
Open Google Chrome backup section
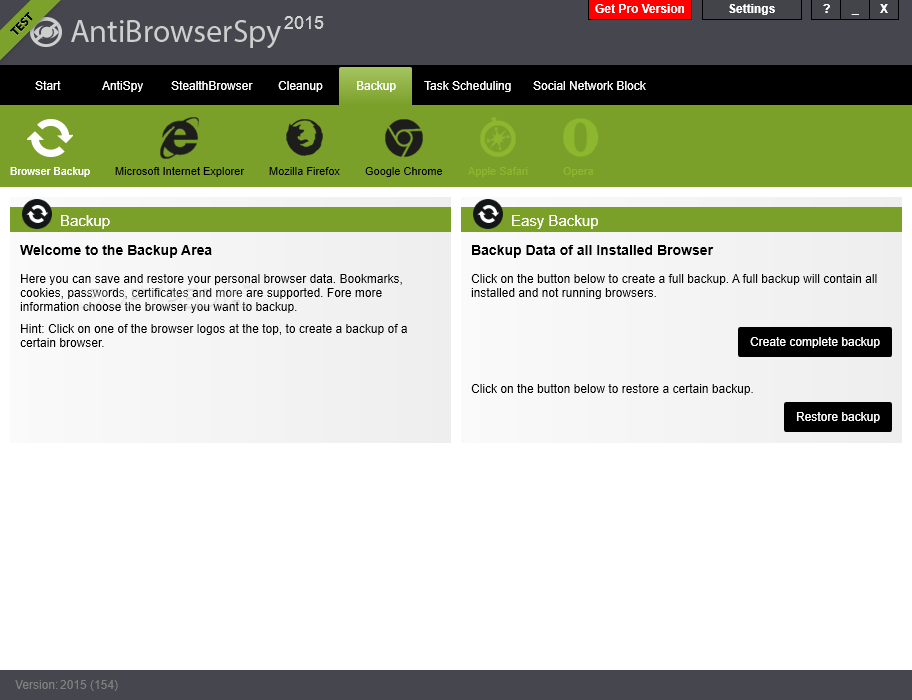coord(404,138)
